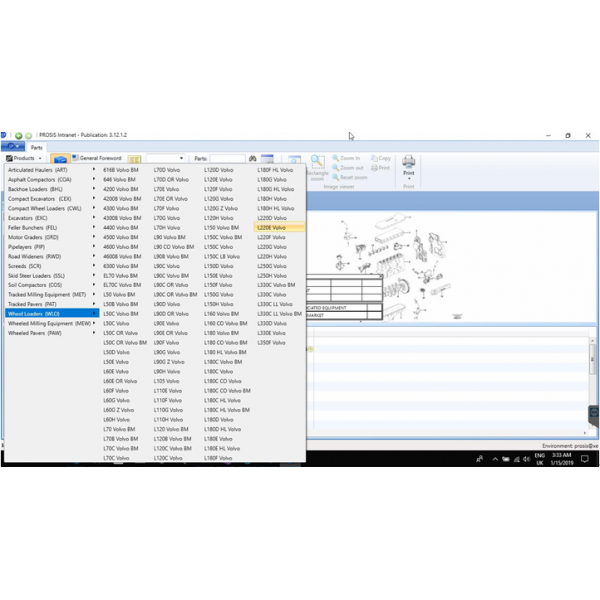This screenshot has height=600, width=600.
Task: Expand Backhoe Loaders (BHL) submenu
Action: pyautogui.click(x=52, y=189)
